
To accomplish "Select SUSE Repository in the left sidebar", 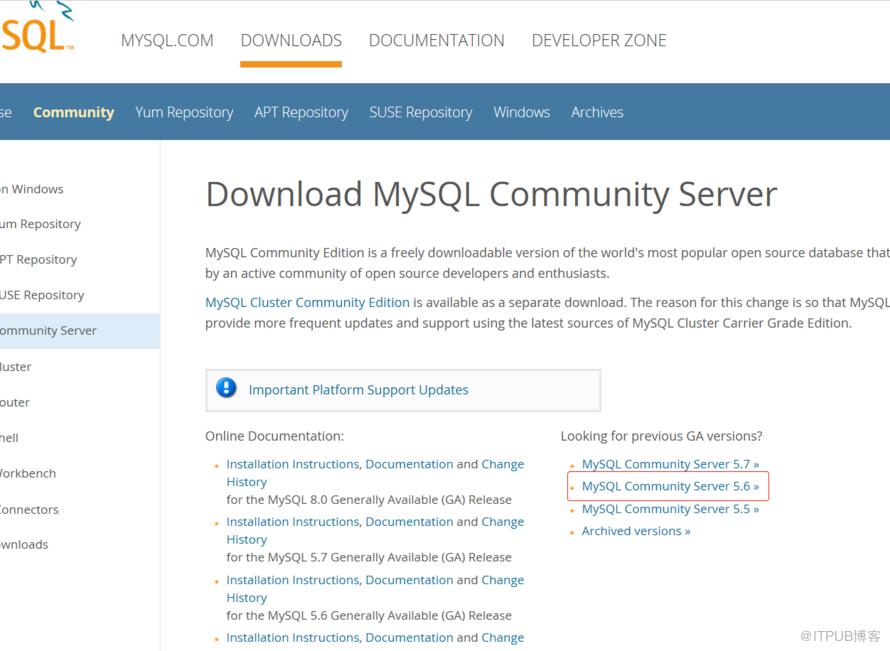I will 42,295.
